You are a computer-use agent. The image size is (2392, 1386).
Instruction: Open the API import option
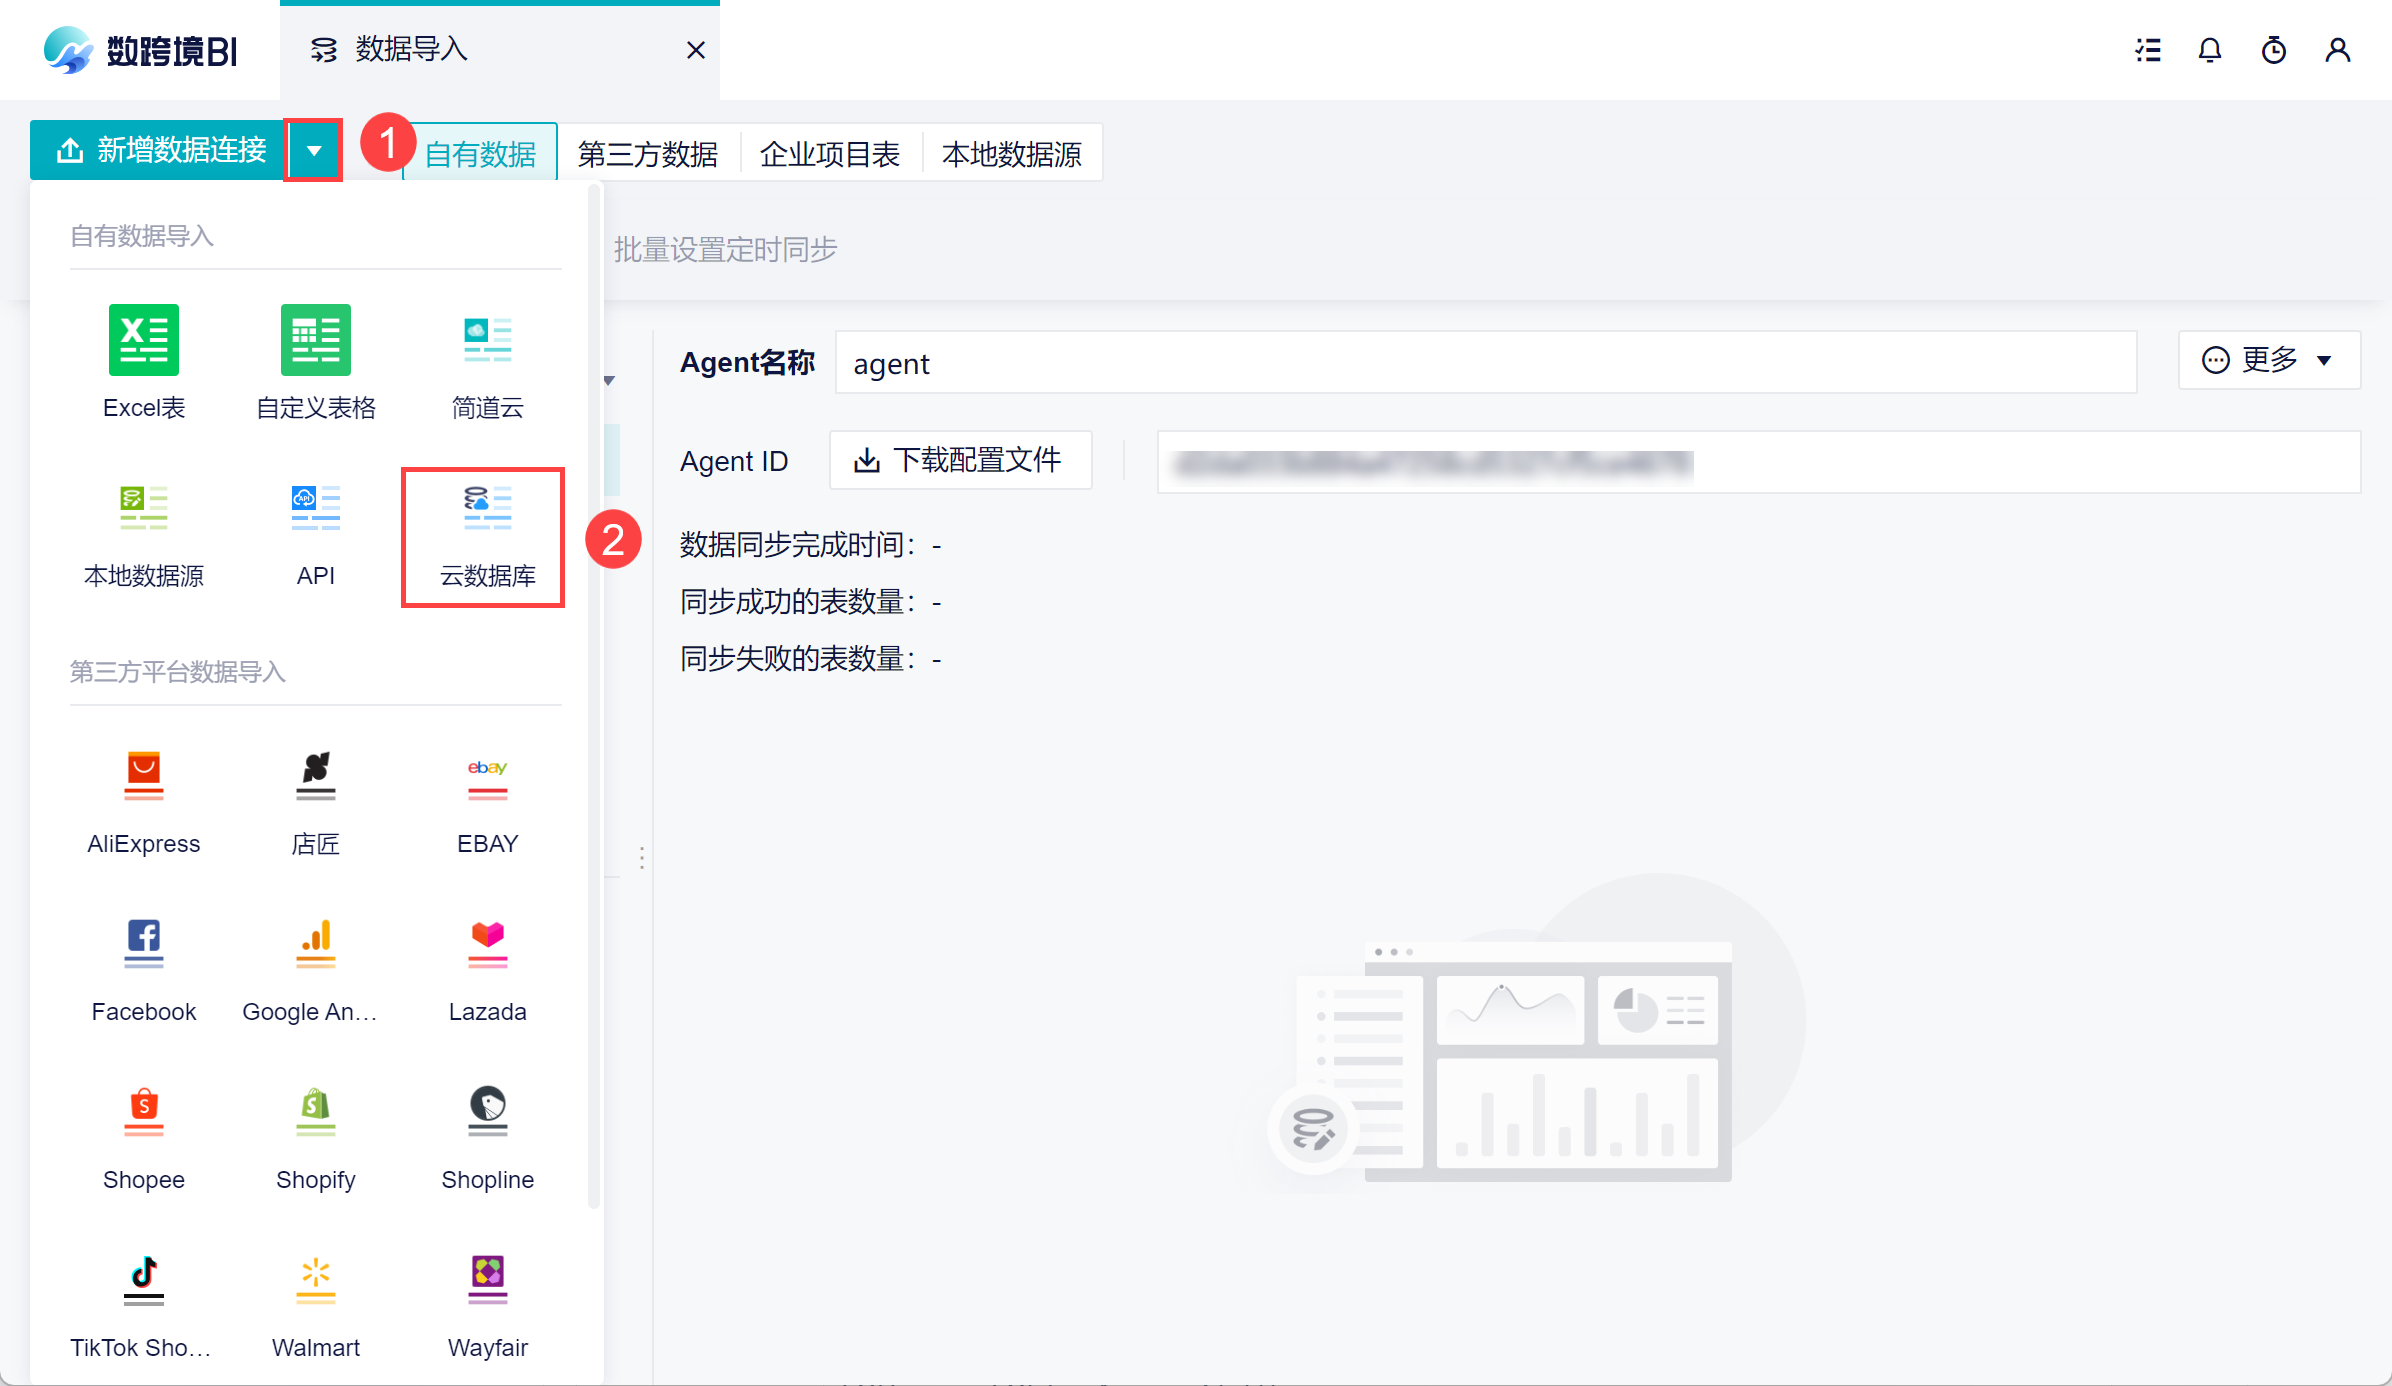pyautogui.click(x=315, y=509)
